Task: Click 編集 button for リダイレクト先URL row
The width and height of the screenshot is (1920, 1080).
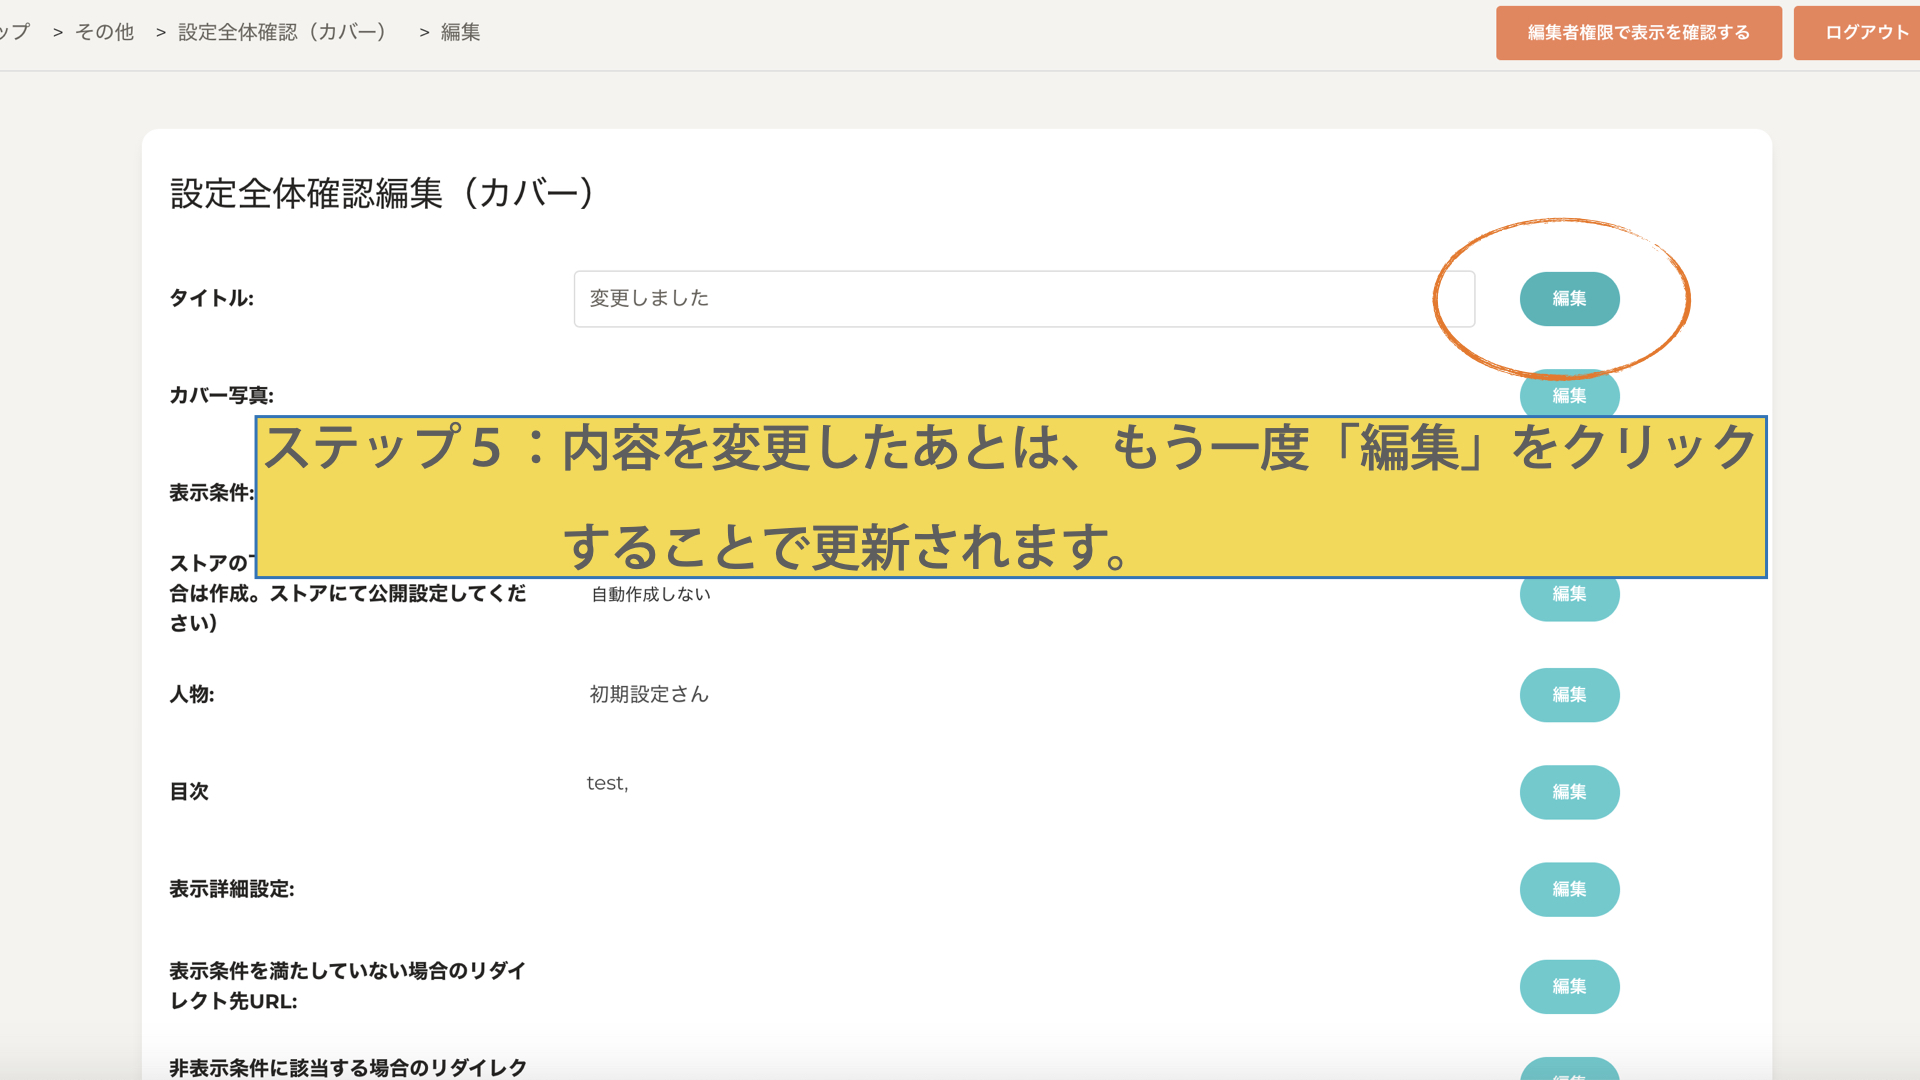Action: (1569, 986)
